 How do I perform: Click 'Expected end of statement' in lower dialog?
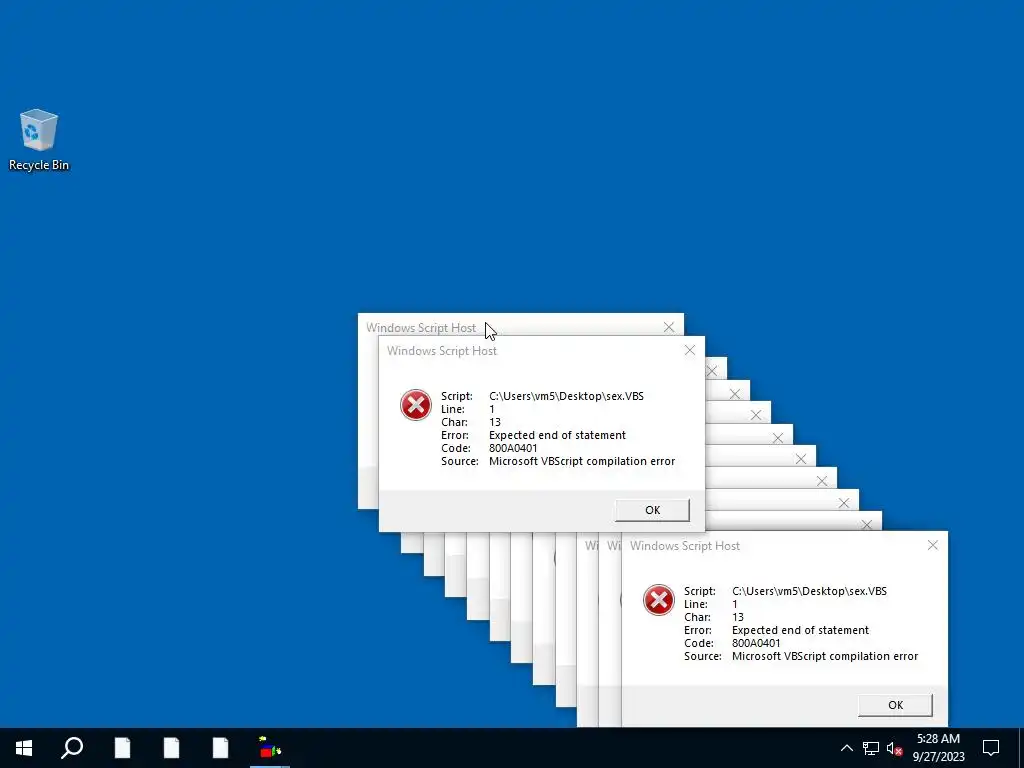(x=800, y=630)
